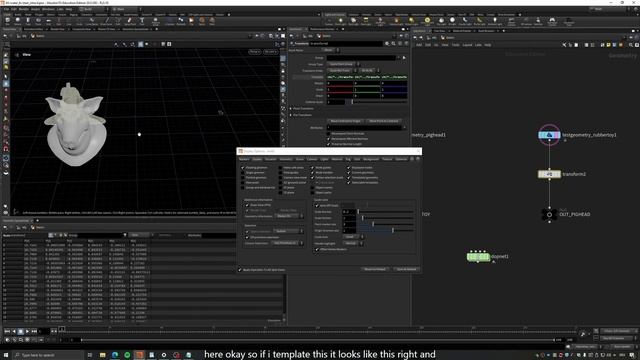Add a Camera from the lights shelf
The height and width of the screenshot is (360, 640).
329,21
